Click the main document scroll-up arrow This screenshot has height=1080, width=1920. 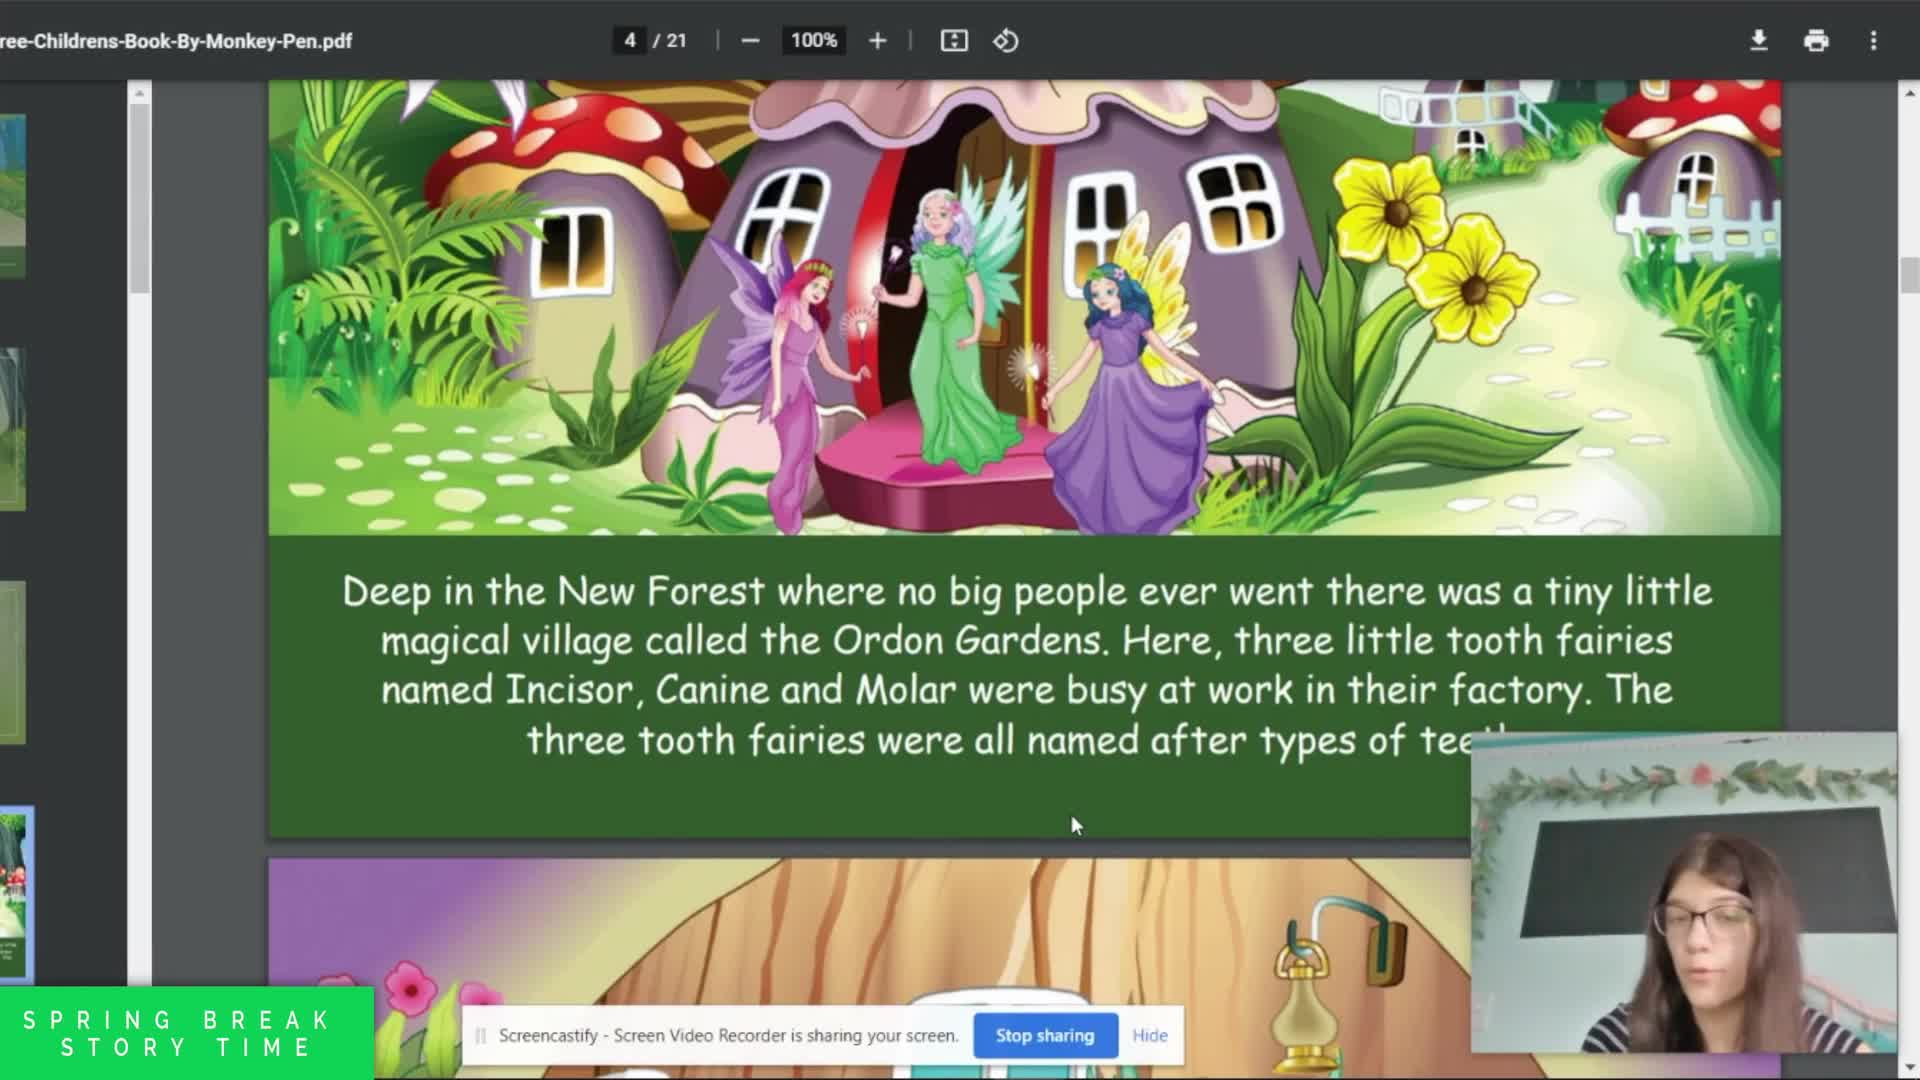click(x=1909, y=94)
